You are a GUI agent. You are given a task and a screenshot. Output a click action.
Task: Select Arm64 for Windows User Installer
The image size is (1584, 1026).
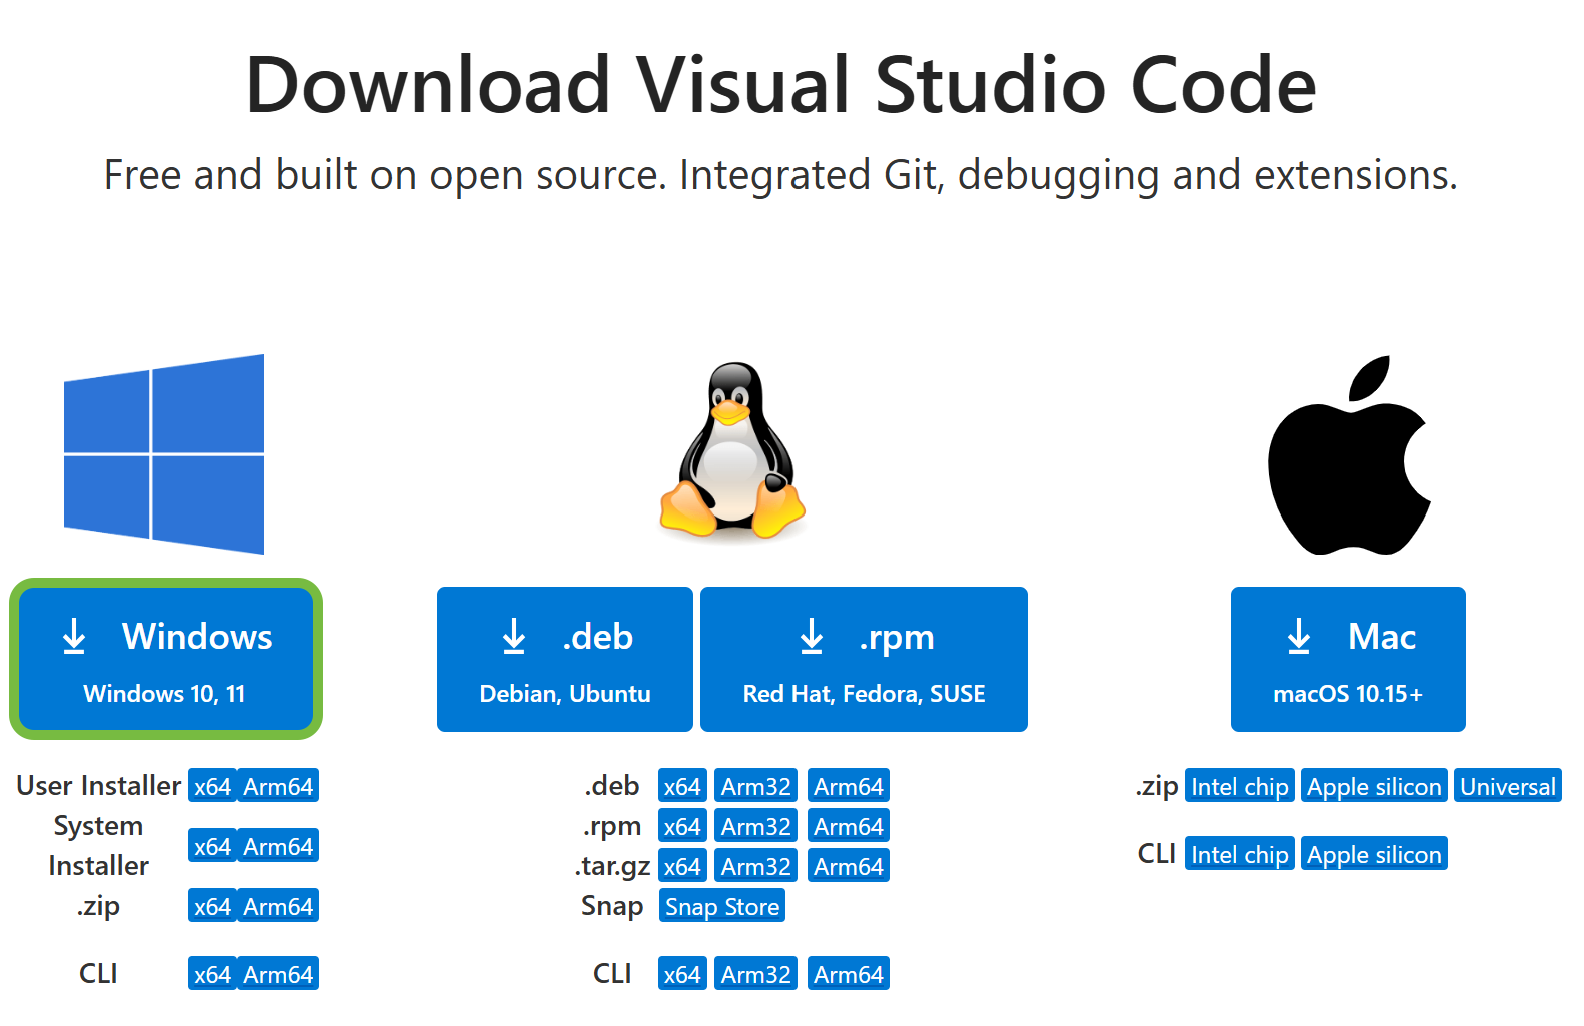278,786
